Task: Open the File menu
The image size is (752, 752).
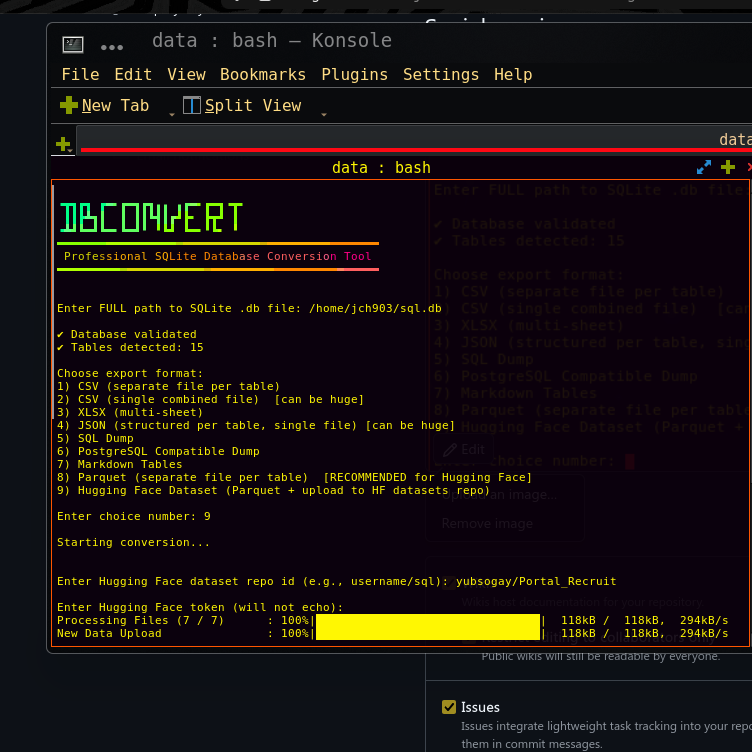Action: (80, 75)
